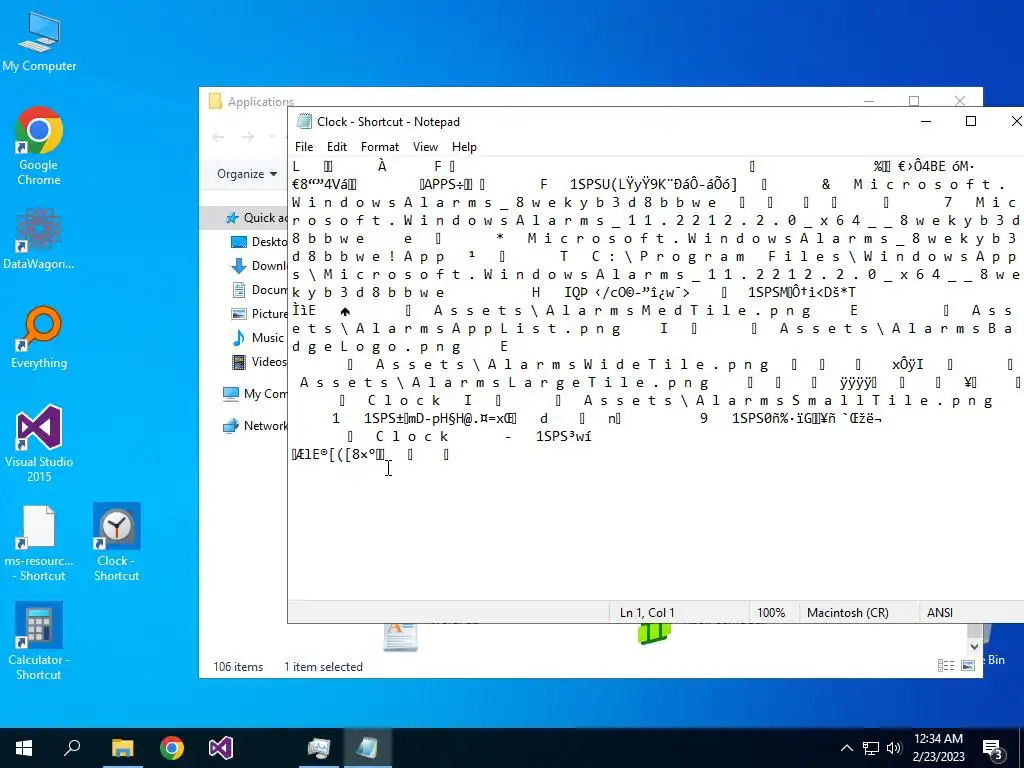Click the 100% zoom status entry
Image resolution: width=1024 pixels, height=768 pixels.
771,613
